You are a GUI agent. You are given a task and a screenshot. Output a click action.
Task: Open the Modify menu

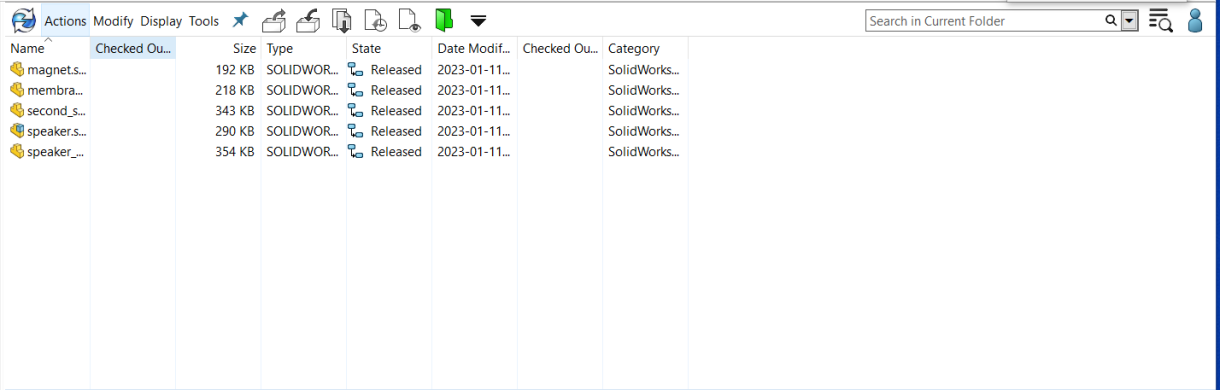[x=113, y=21]
